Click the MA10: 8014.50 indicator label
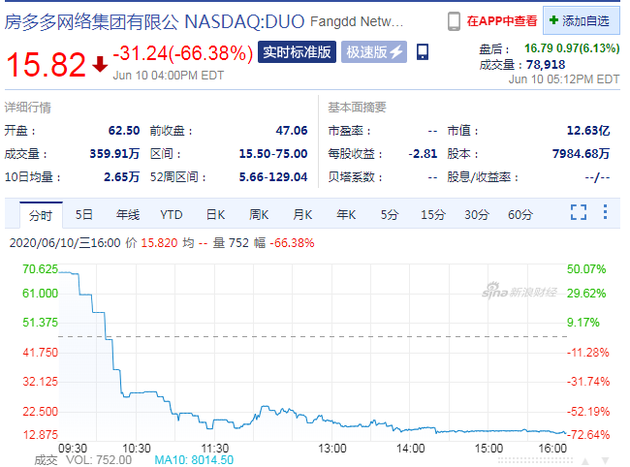Viewport: 630px width, 467px height. click(194, 460)
